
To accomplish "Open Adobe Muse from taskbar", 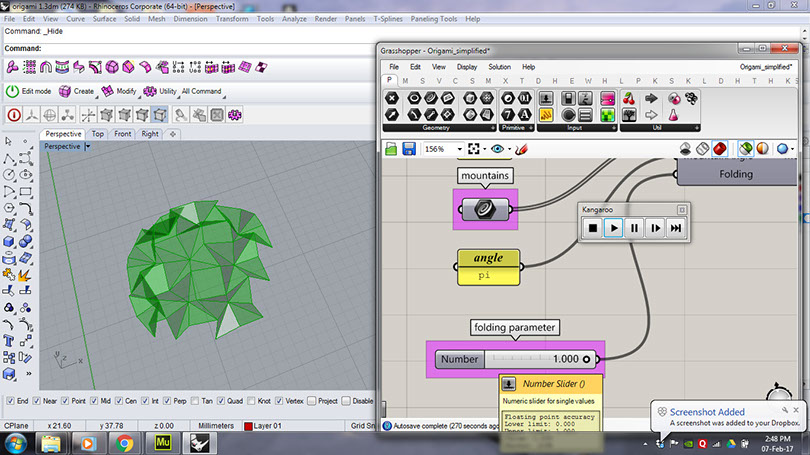I will coord(163,443).
